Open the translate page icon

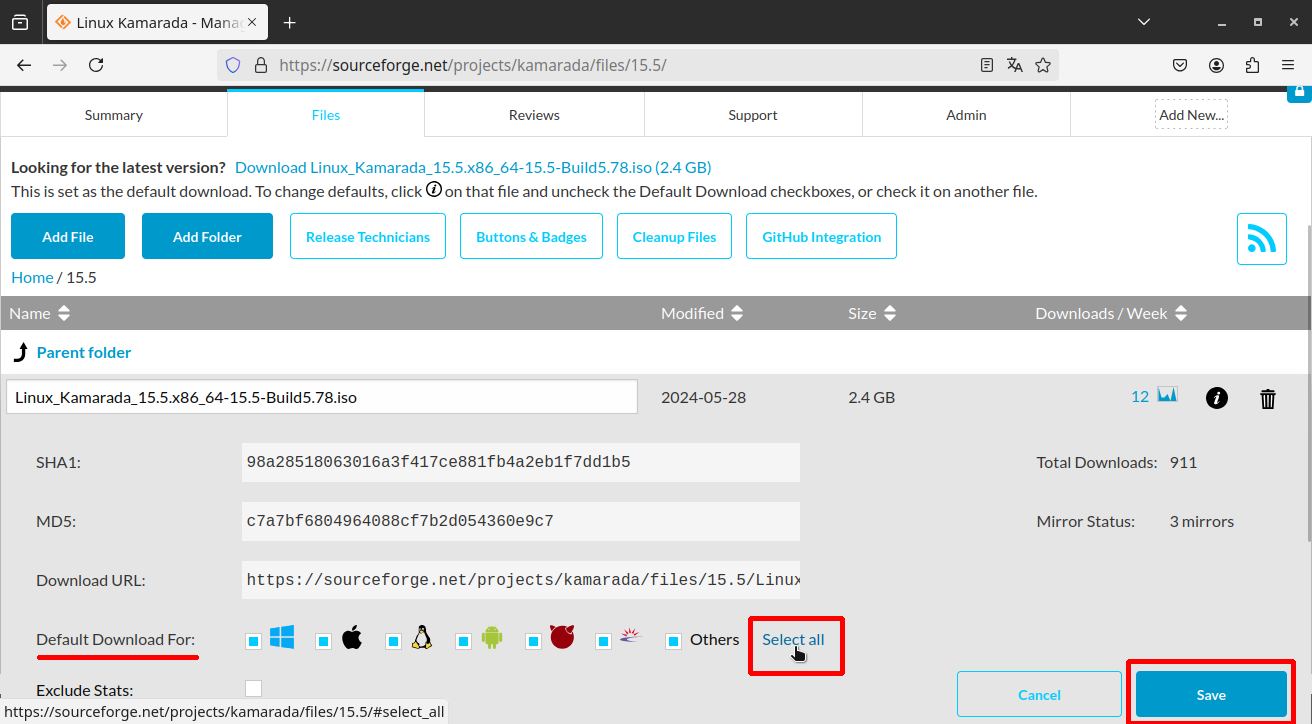click(x=1015, y=65)
